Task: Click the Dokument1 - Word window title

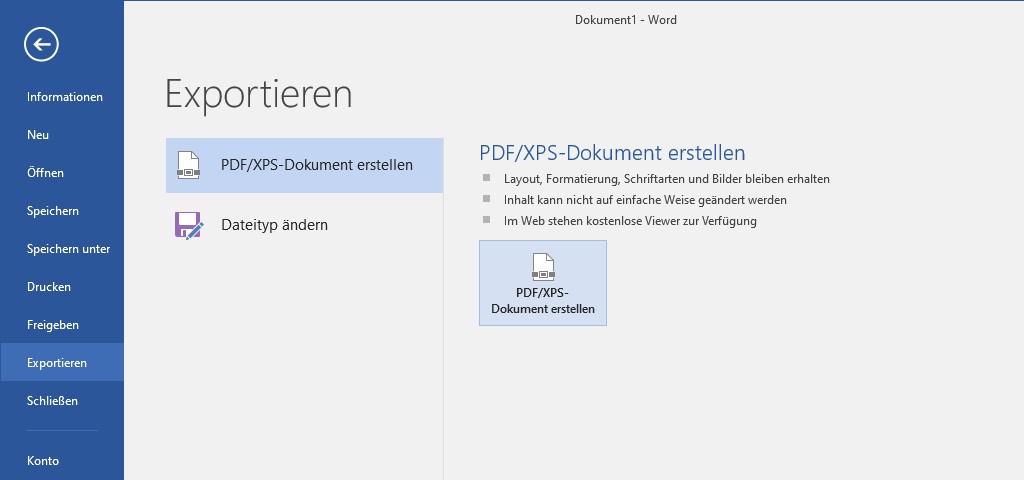Action: click(625, 20)
